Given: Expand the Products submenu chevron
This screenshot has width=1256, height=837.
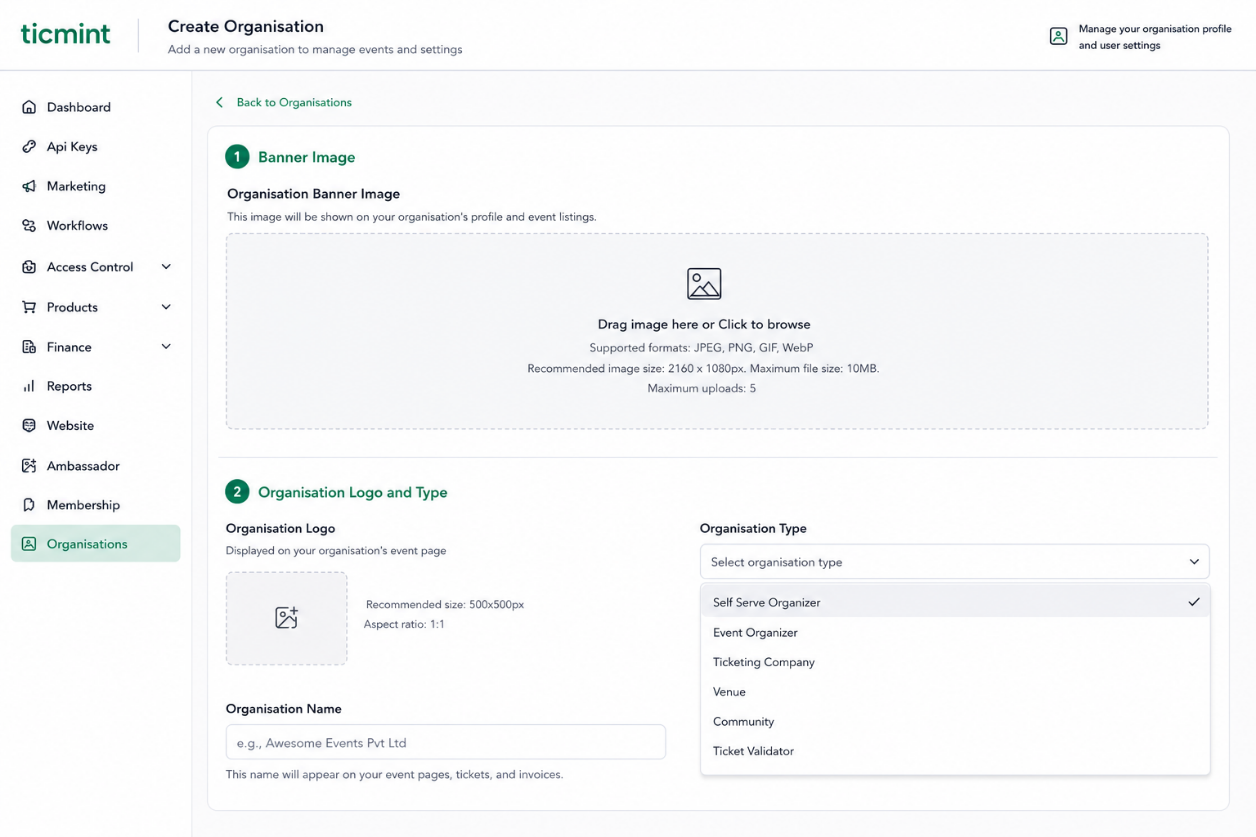Looking at the screenshot, I should [x=166, y=307].
